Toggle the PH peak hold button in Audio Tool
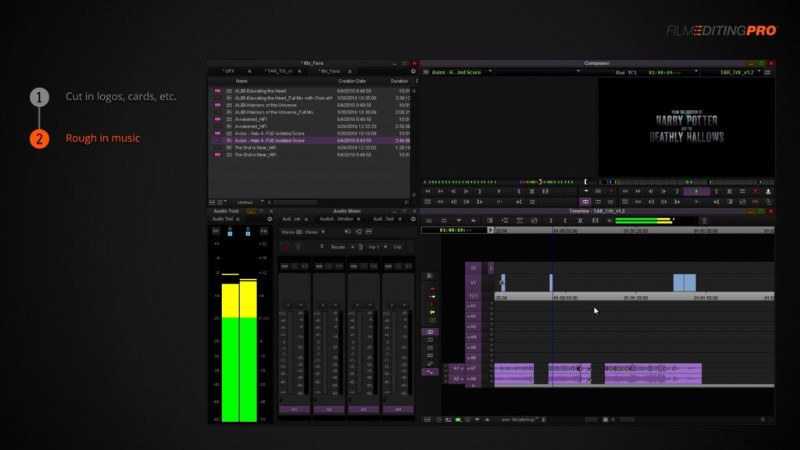Image resolution: width=800 pixels, height=450 pixels. tap(264, 232)
